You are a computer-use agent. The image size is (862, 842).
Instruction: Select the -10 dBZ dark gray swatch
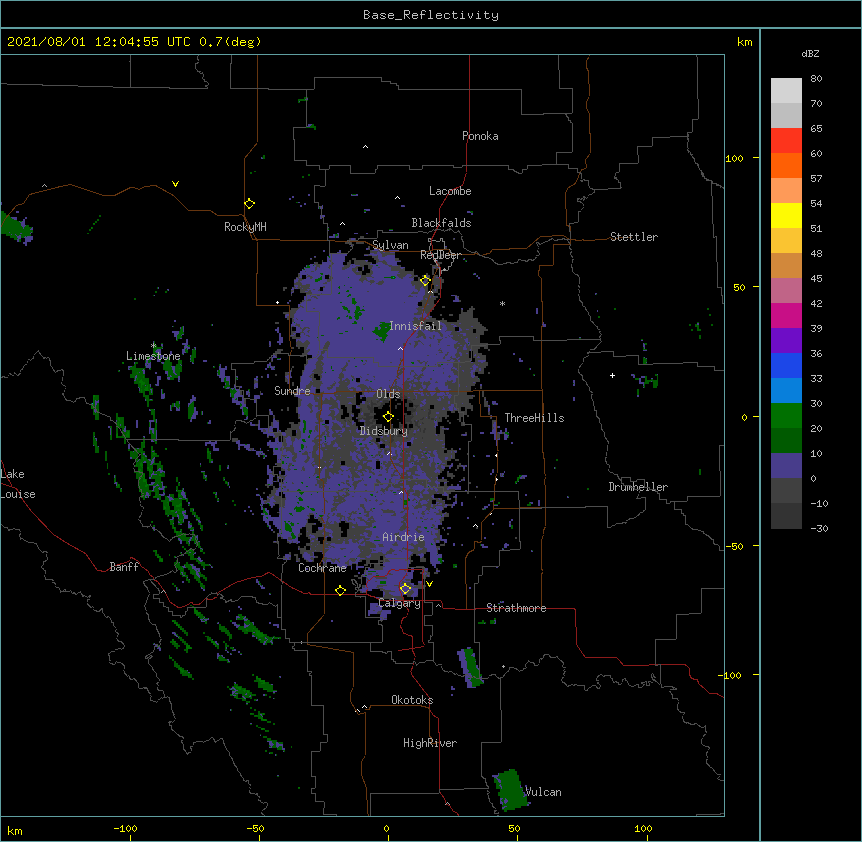point(786,515)
